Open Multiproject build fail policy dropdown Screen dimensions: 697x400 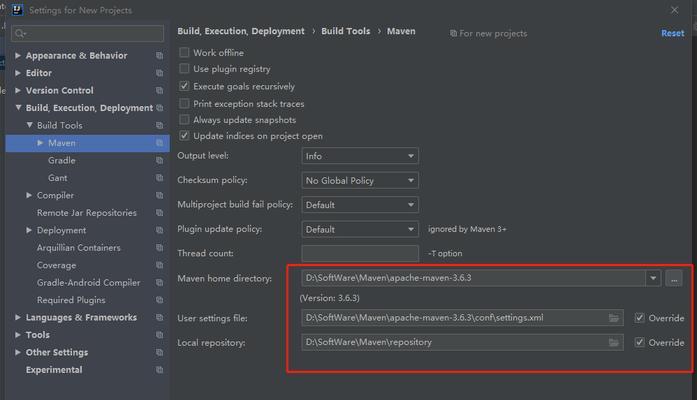point(360,205)
